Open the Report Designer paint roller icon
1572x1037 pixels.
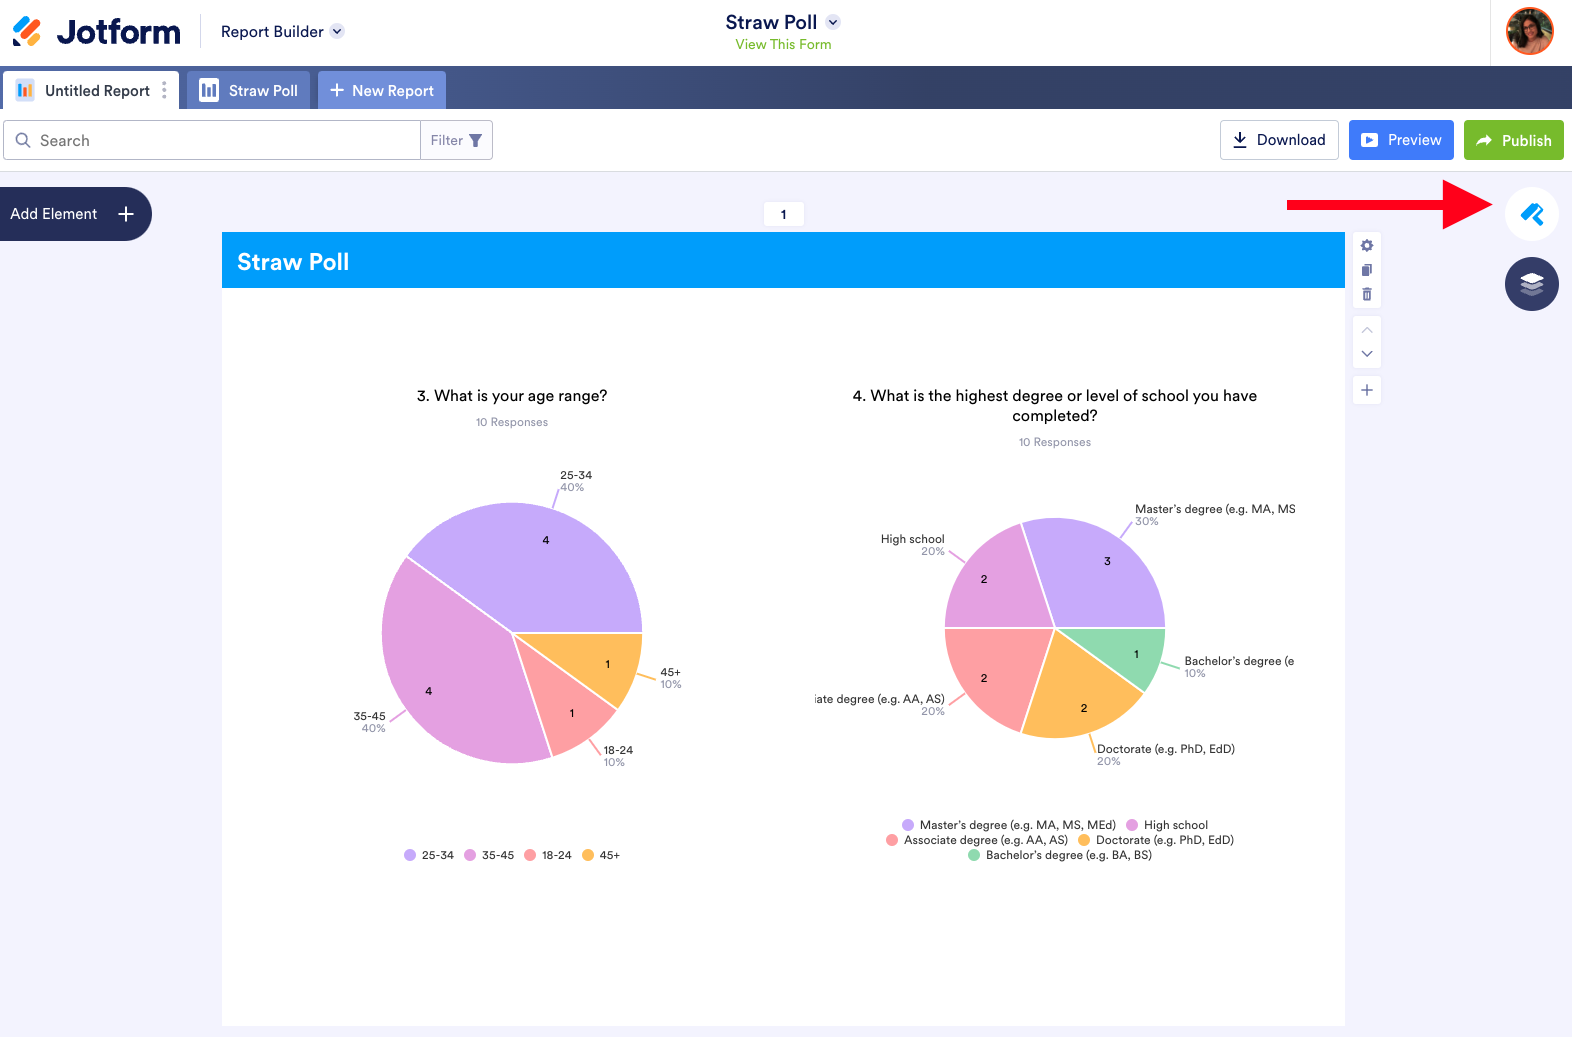coord(1531,214)
